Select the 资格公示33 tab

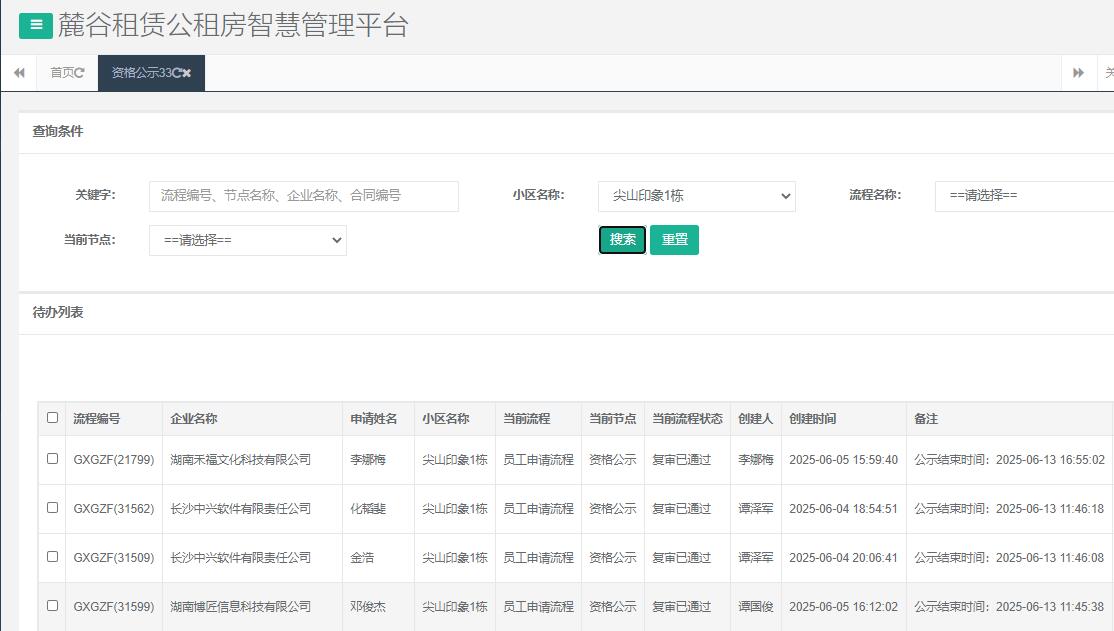point(140,73)
